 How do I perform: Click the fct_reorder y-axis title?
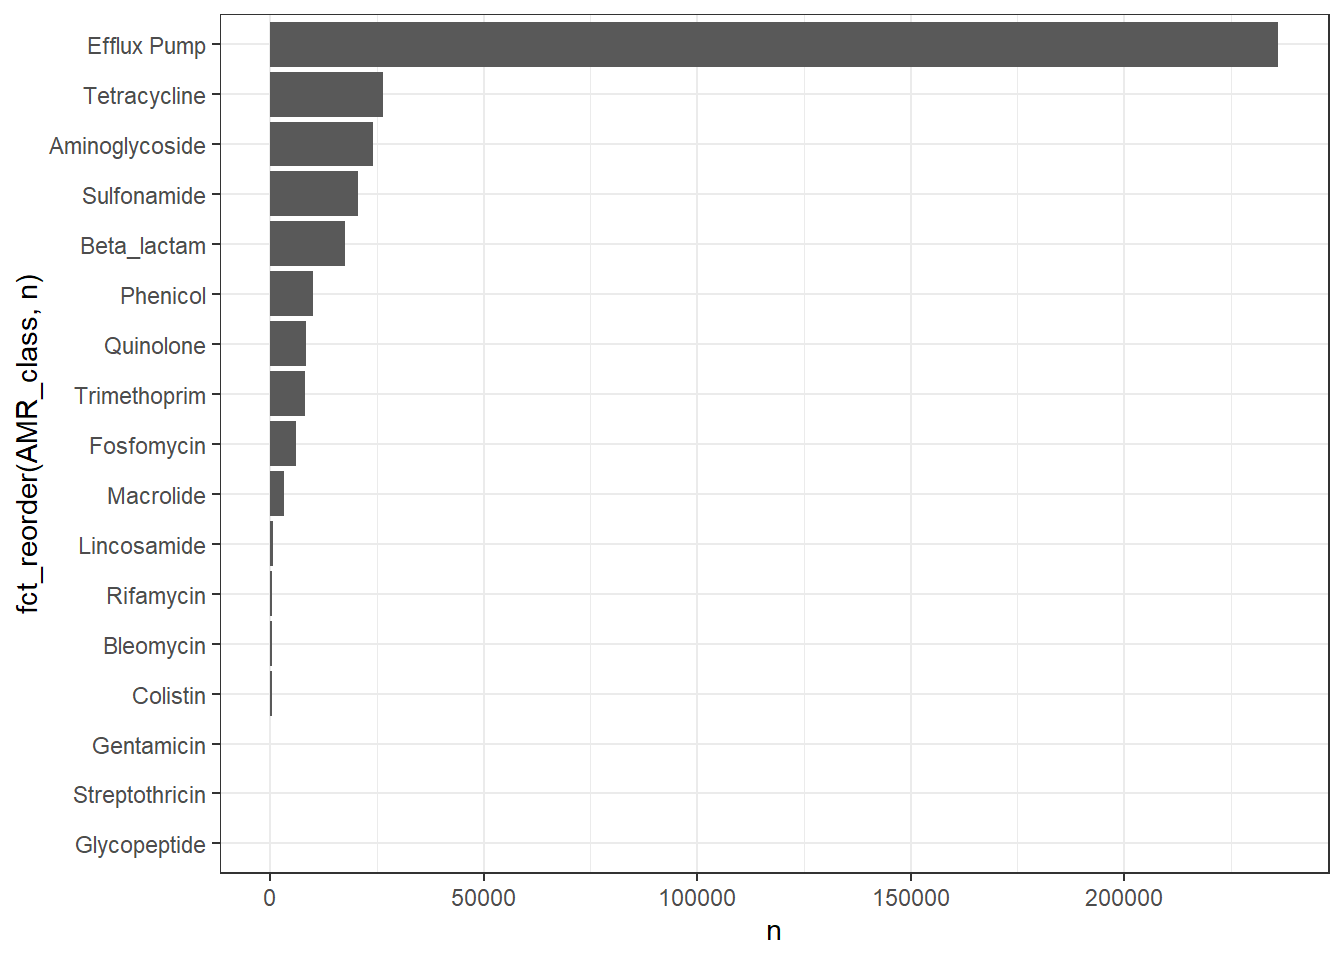(28, 444)
